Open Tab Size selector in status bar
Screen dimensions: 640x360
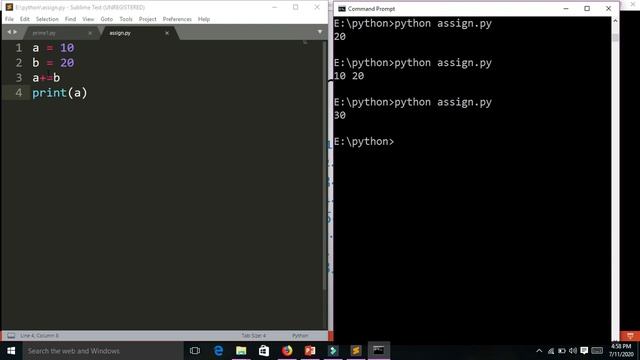(253, 336)
